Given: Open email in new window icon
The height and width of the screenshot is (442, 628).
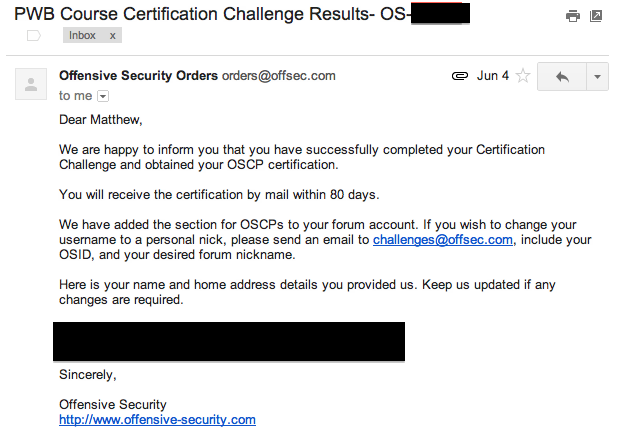Looking at the screenshot, I should pos(597,16).
